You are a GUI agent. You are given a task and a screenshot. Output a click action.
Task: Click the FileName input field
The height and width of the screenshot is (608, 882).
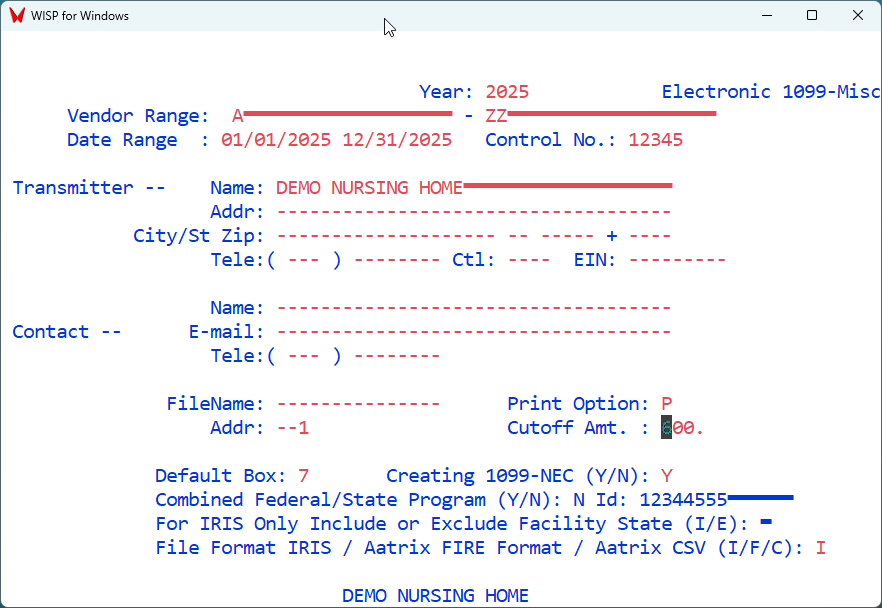pos(358,404)
